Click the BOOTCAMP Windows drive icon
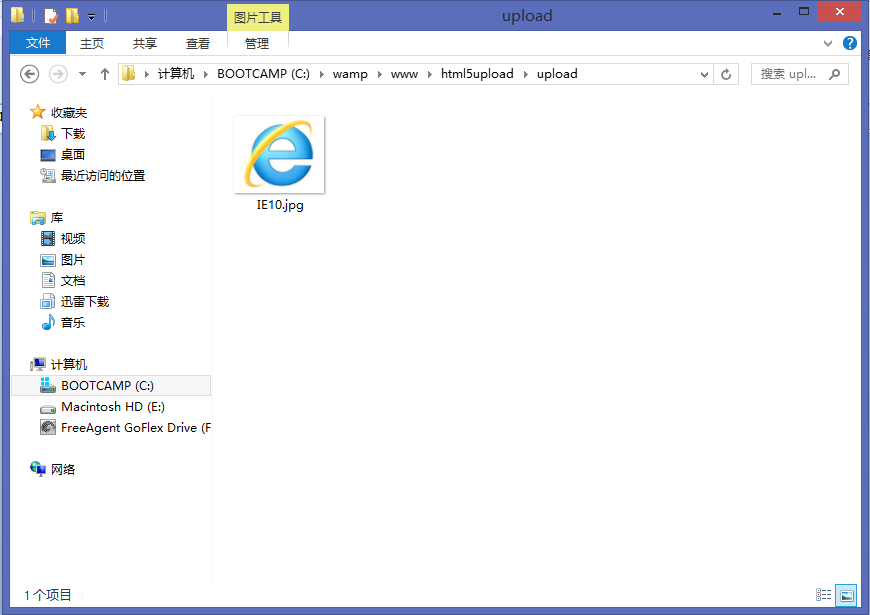The image size is (870, 615). click(x=48, y=385)
